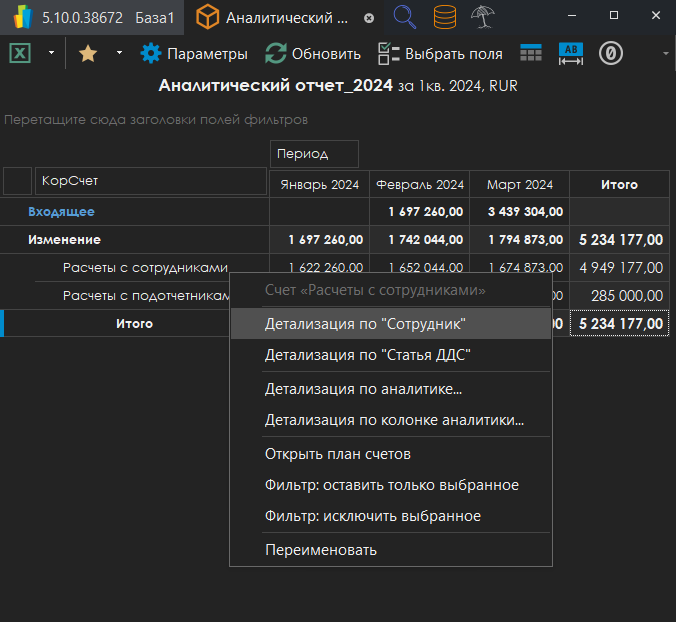
Task: Click the AB column width icon
Action: 571,54
